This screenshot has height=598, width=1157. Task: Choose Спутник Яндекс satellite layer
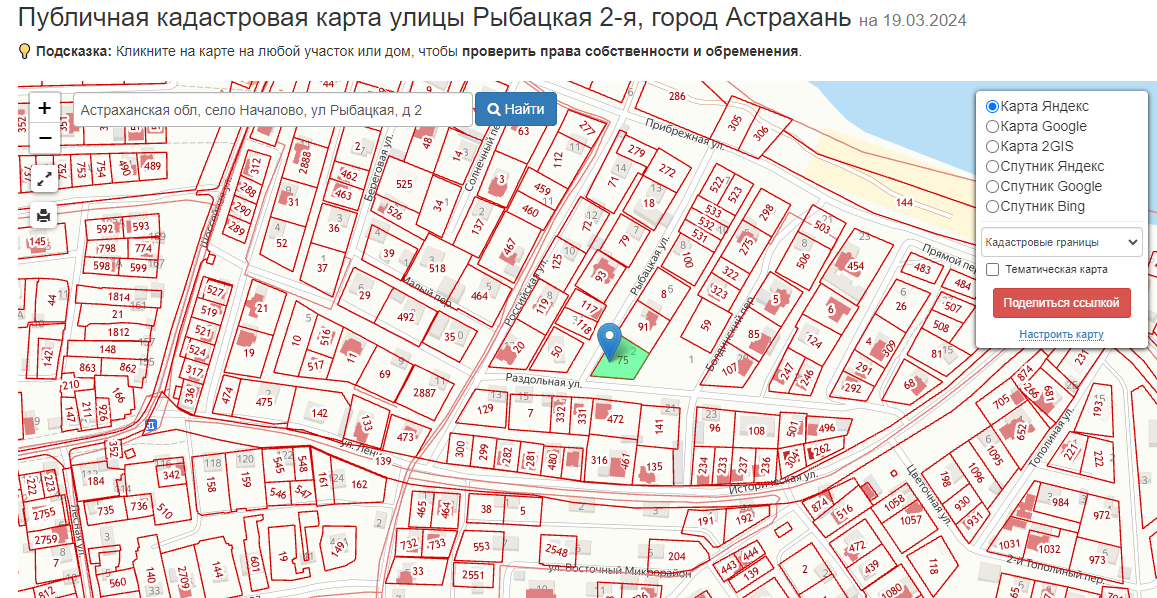pyautogui.click(x=992, y=166)
